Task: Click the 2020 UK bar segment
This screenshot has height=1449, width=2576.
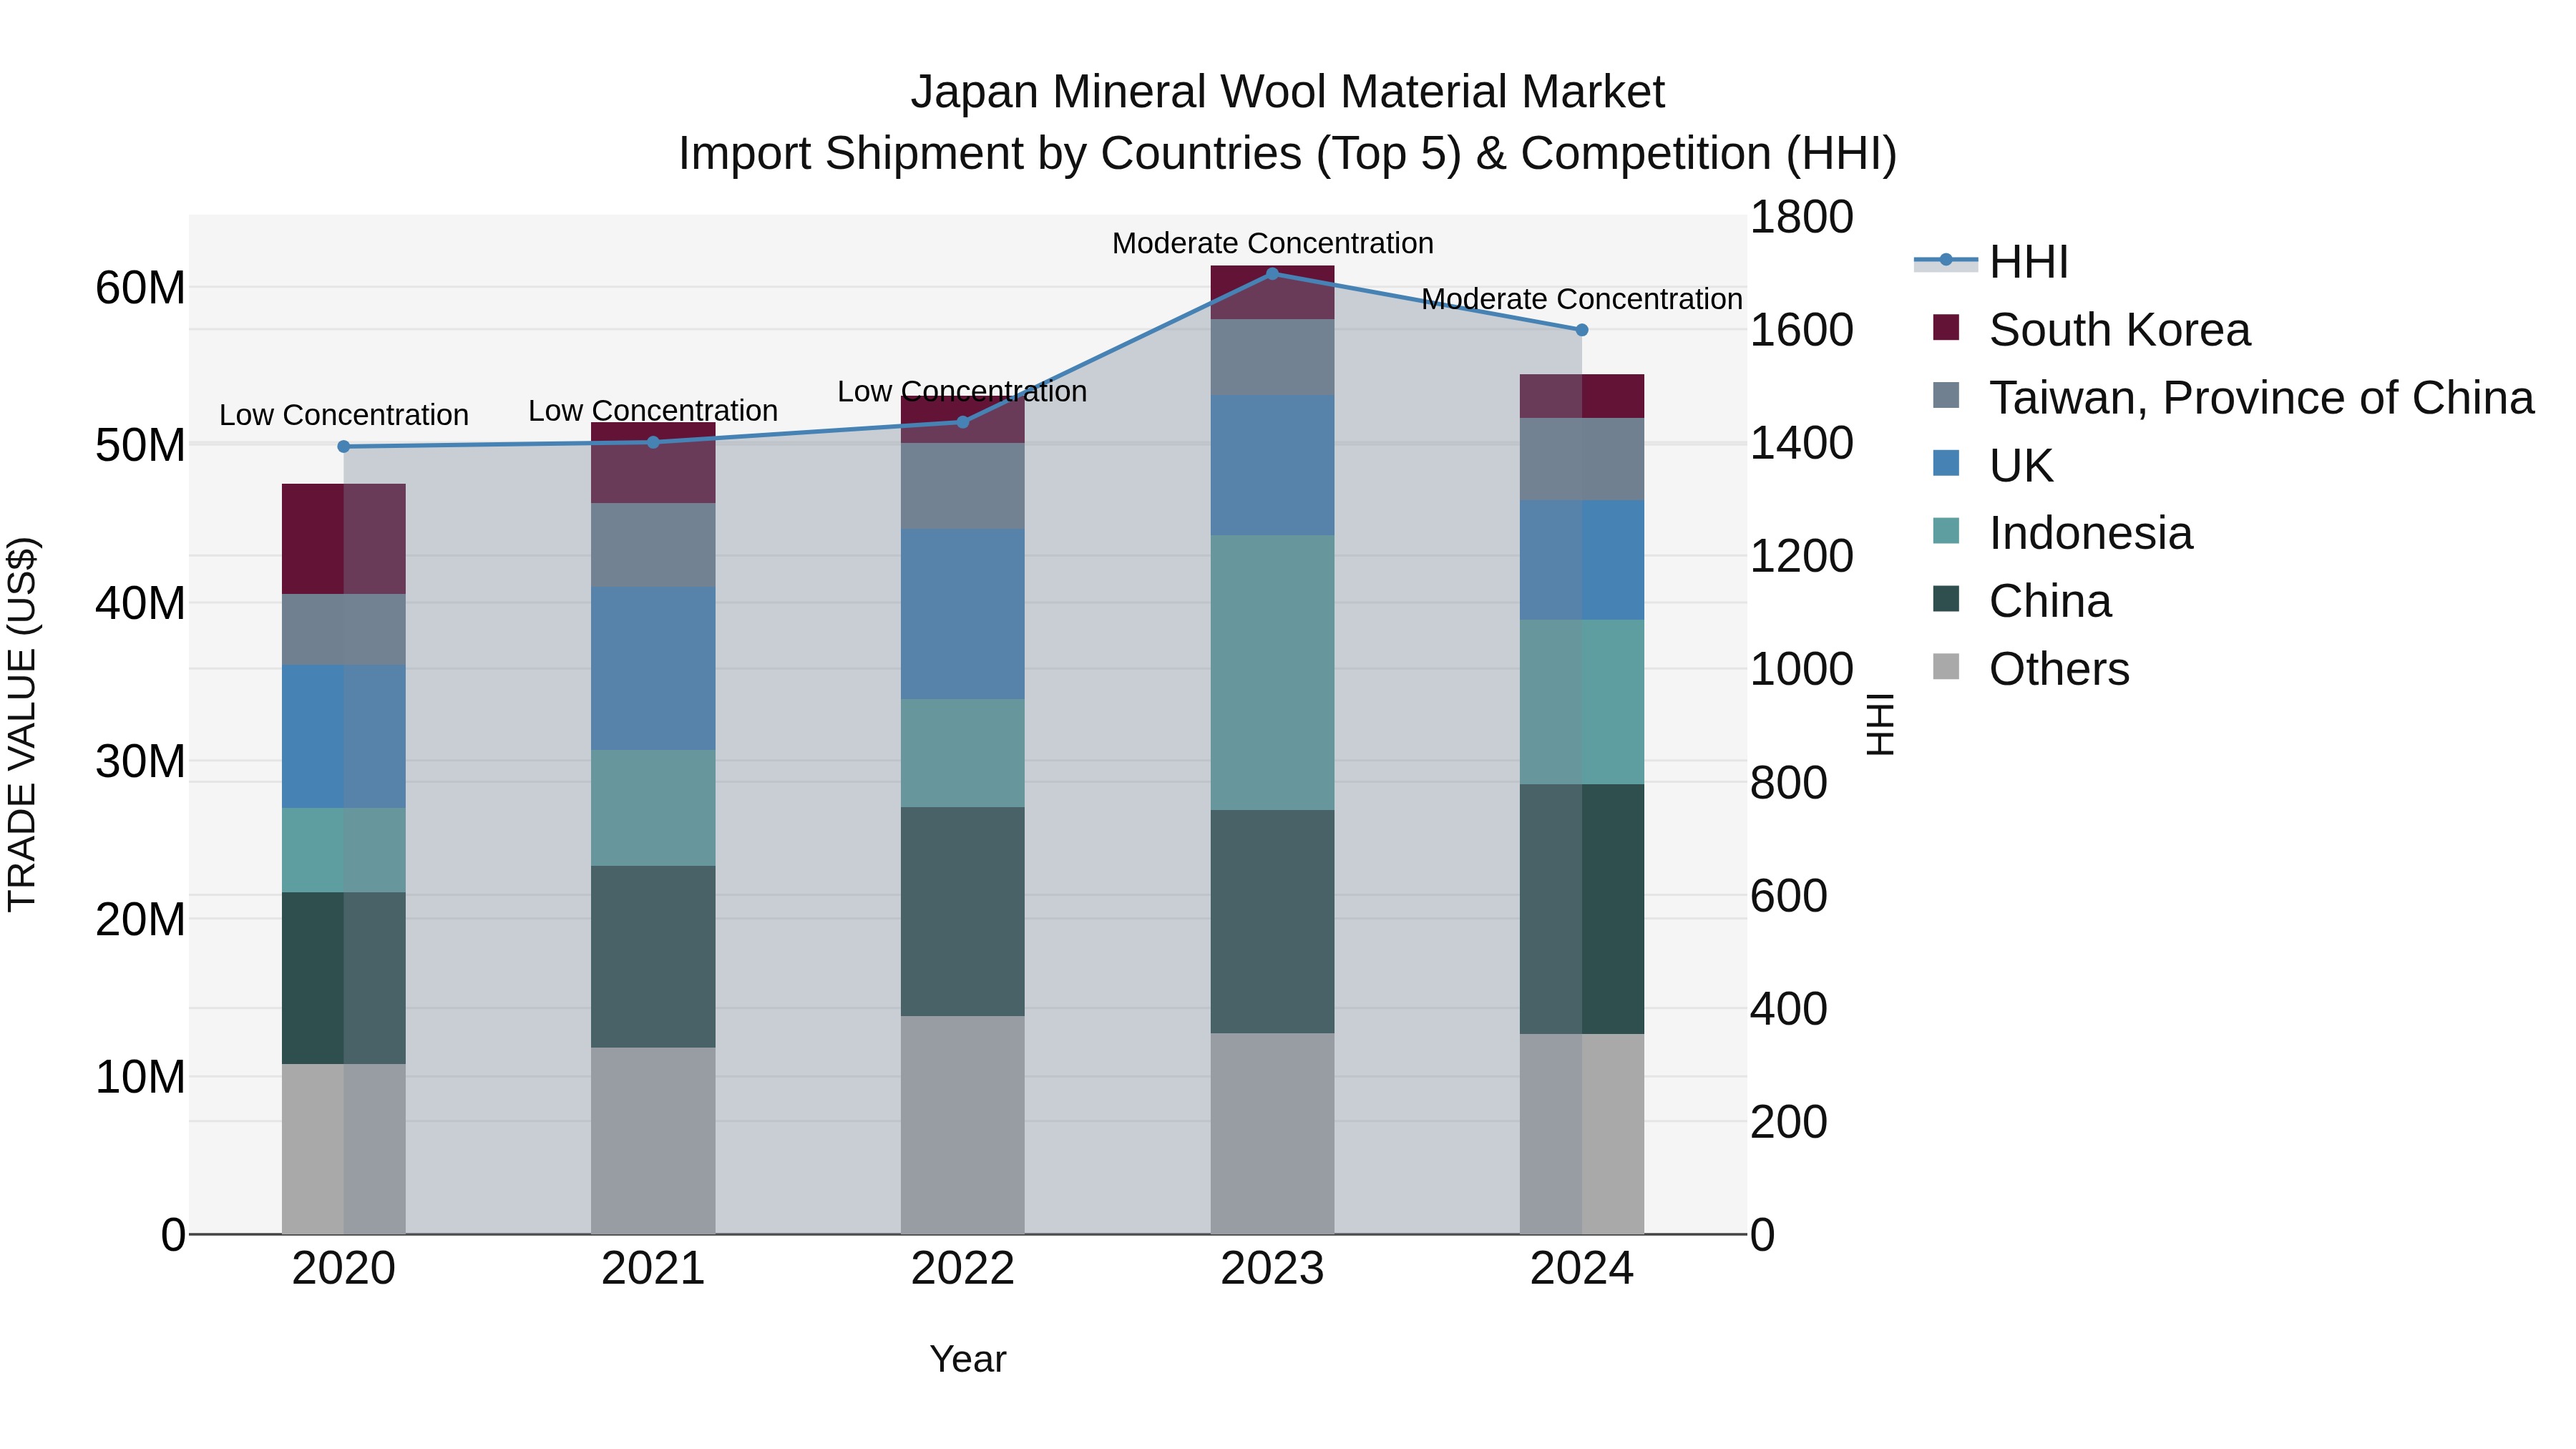Action: (x=344, y=736)
